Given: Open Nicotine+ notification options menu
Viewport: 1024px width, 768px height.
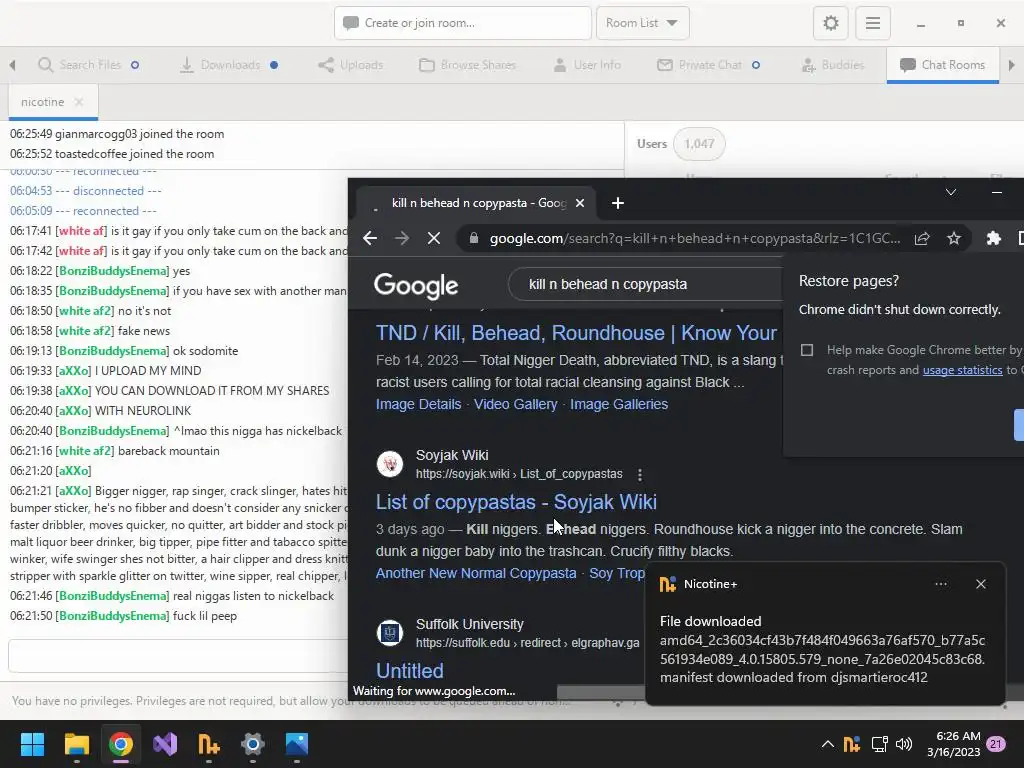Looking at the screenshot, I should click(941, 584).
